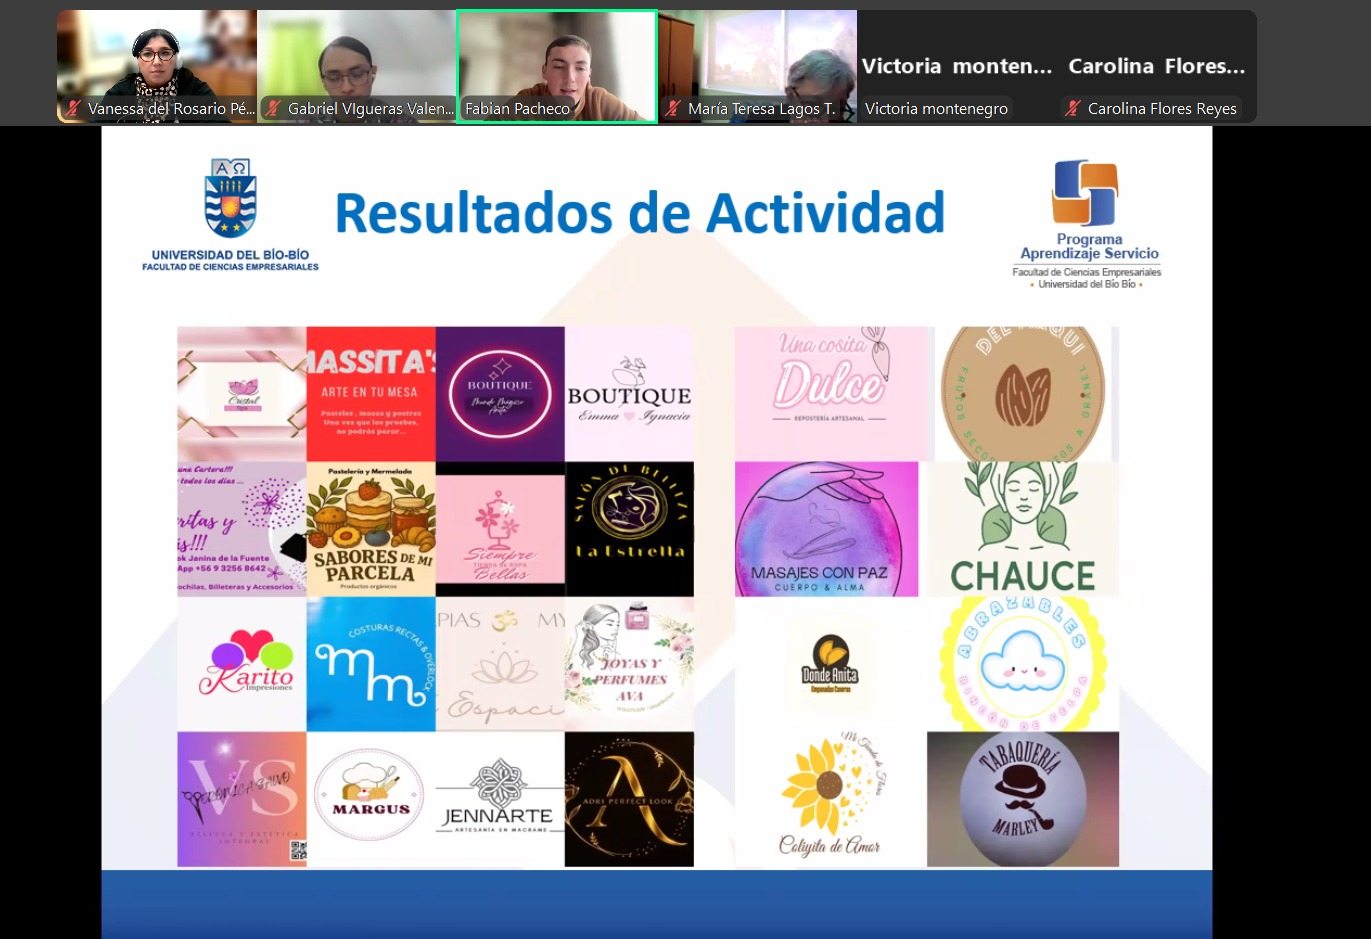The width and height of the screenshot is (1371, 939).
Task: Click María Teresa Lagos' muted microphone icon
Action: click(674, 108)
